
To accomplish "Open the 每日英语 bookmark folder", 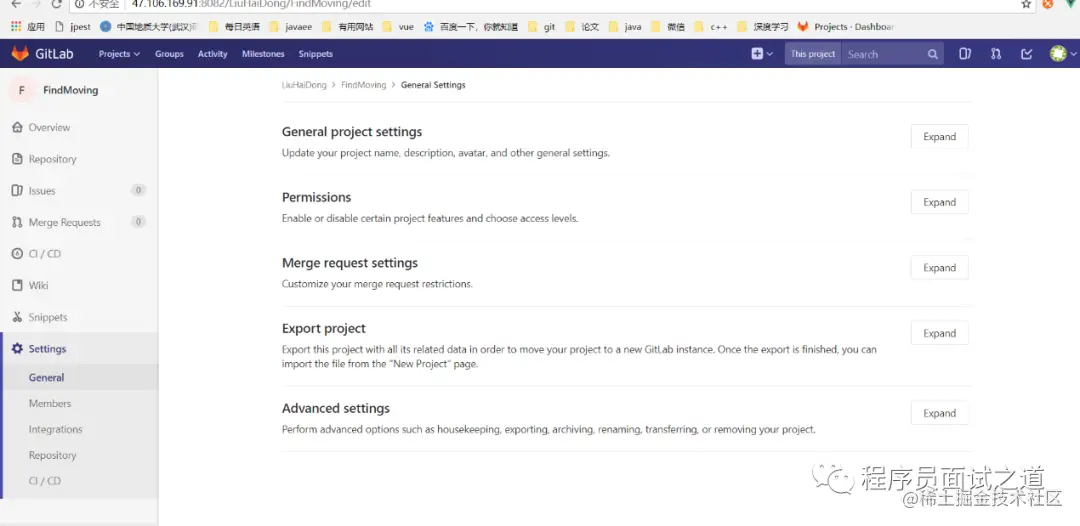I will click(x=235, y=27).
